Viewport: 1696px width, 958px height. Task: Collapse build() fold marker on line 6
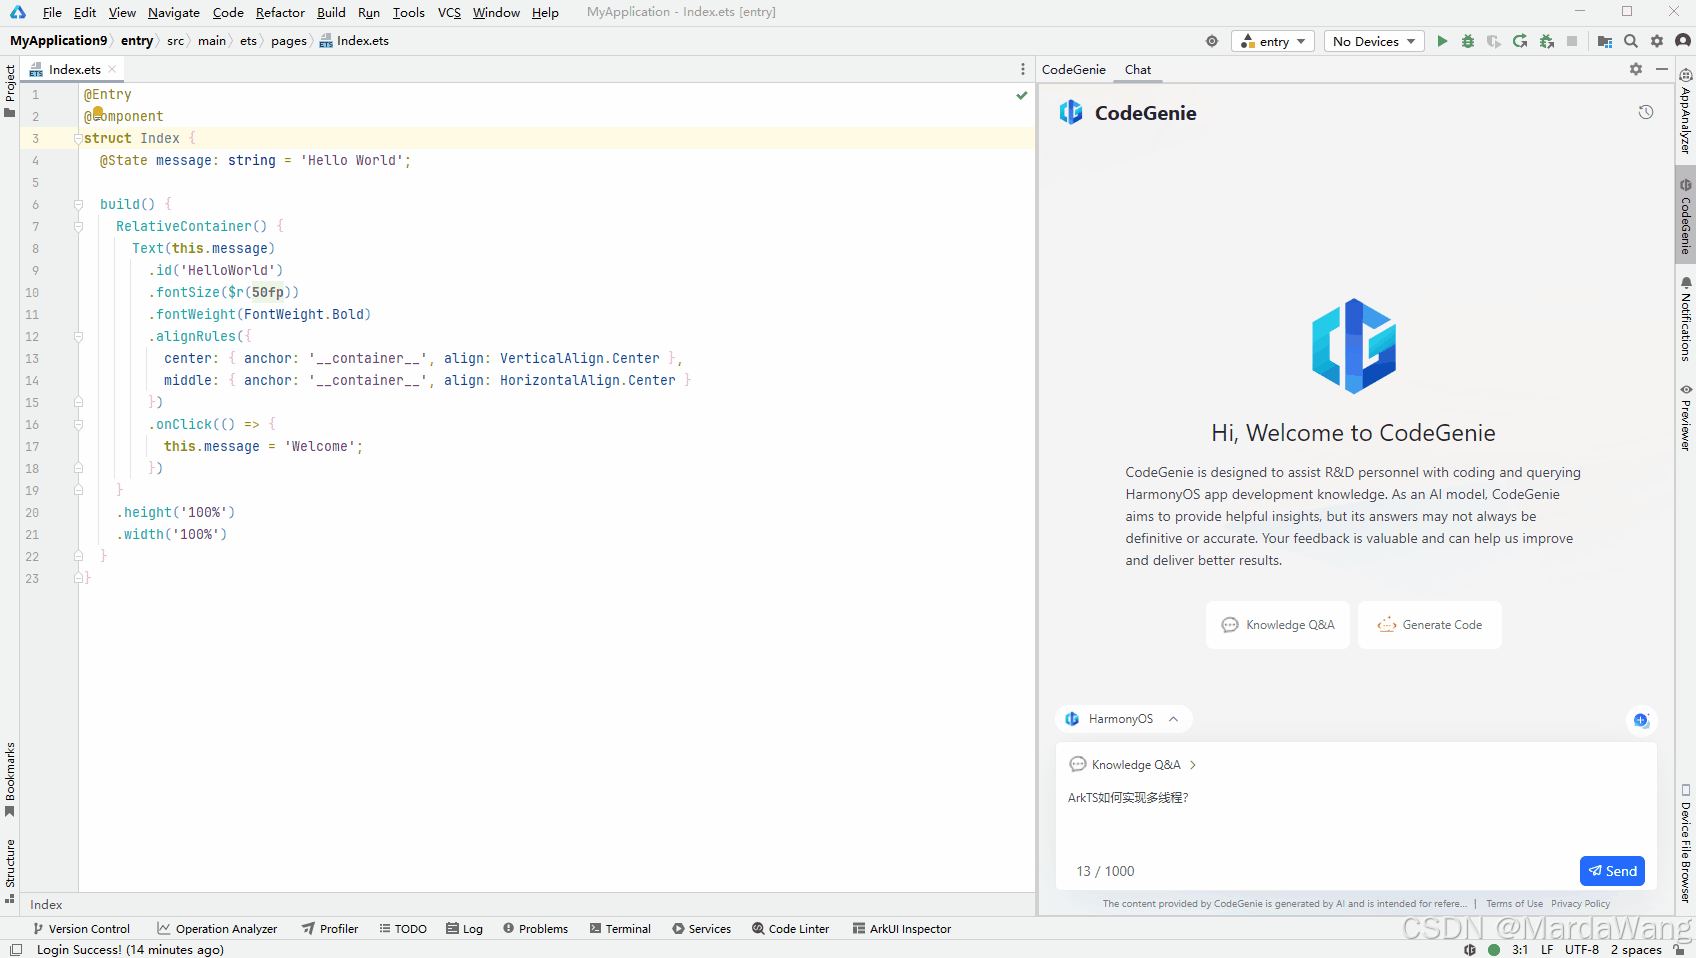[78, 205]
